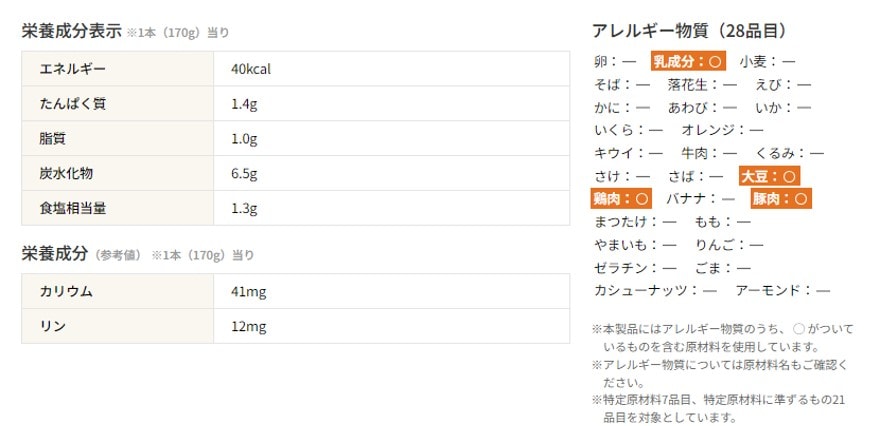Image resolution: width=880 pixels, height=426 pixels.
Task: Click the 40kcal energy value
Action: (251, 69)
